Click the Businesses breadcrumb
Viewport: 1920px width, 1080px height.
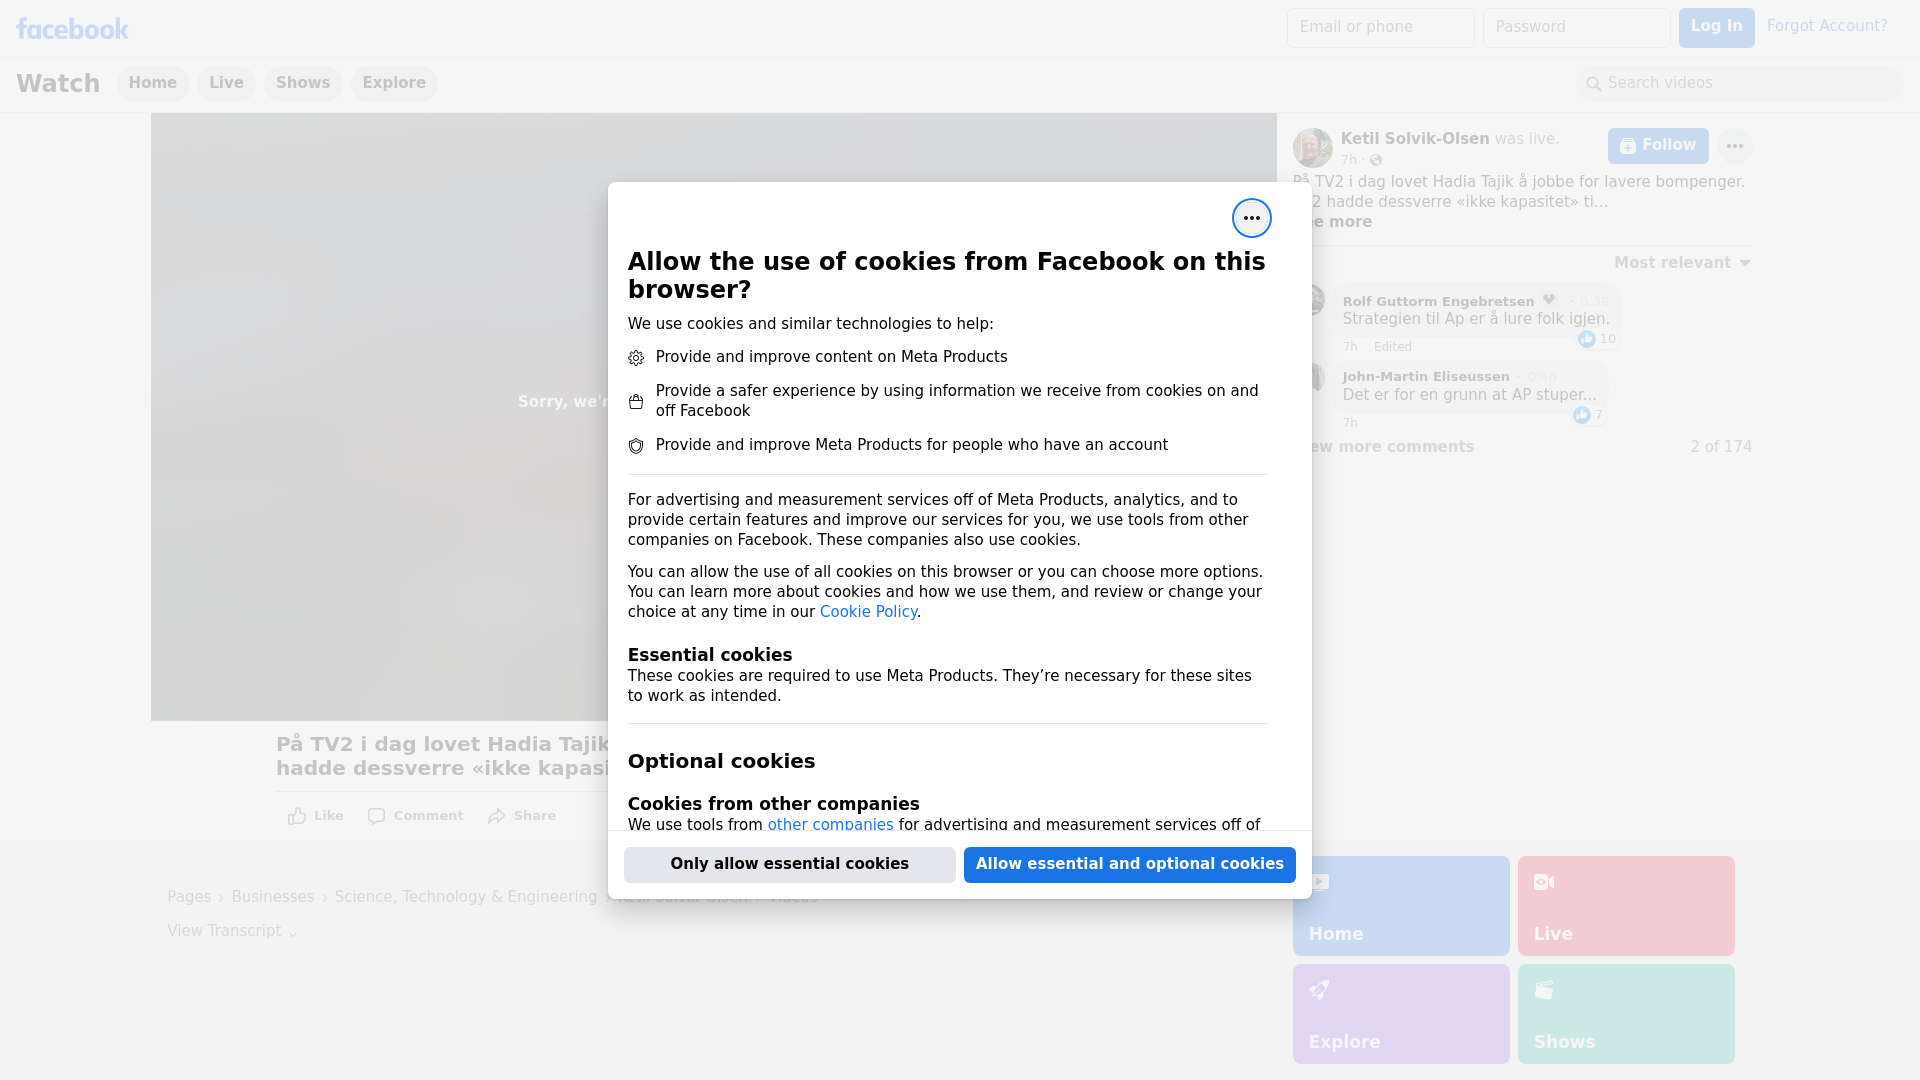tap(273, 897)
